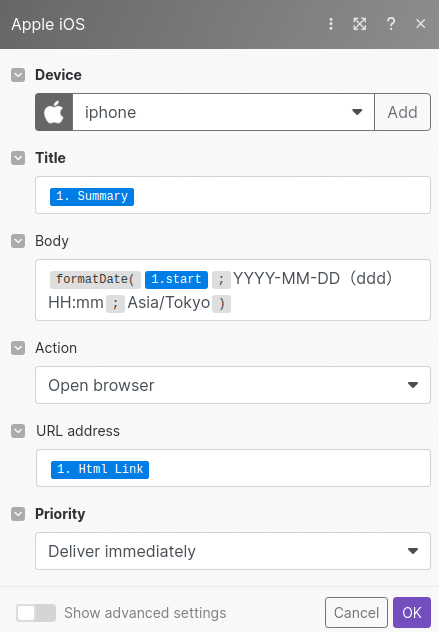
Task: Open the three-dot module options menu
Action: tap(331, 24)
